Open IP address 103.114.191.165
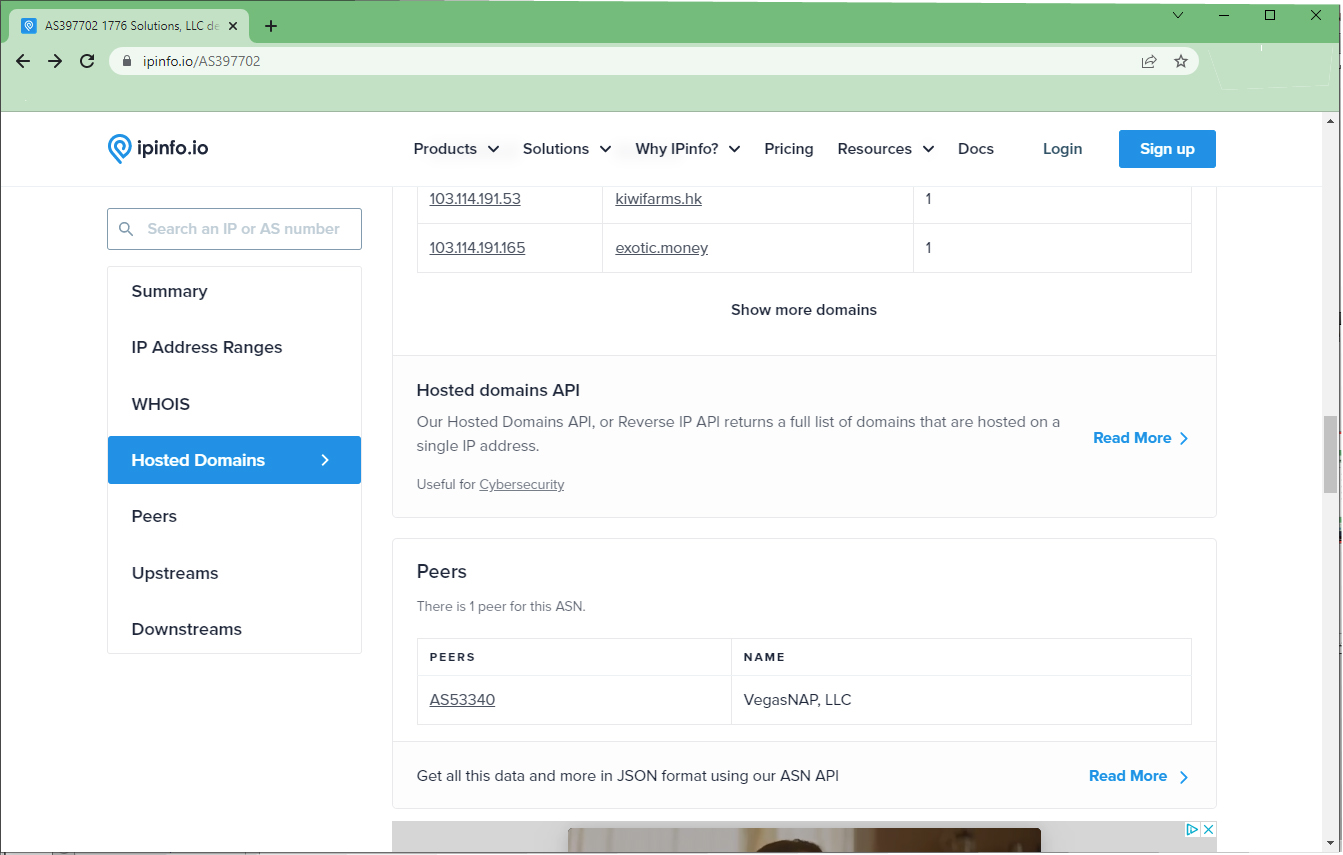1343x855 pixels. [477, 248]
